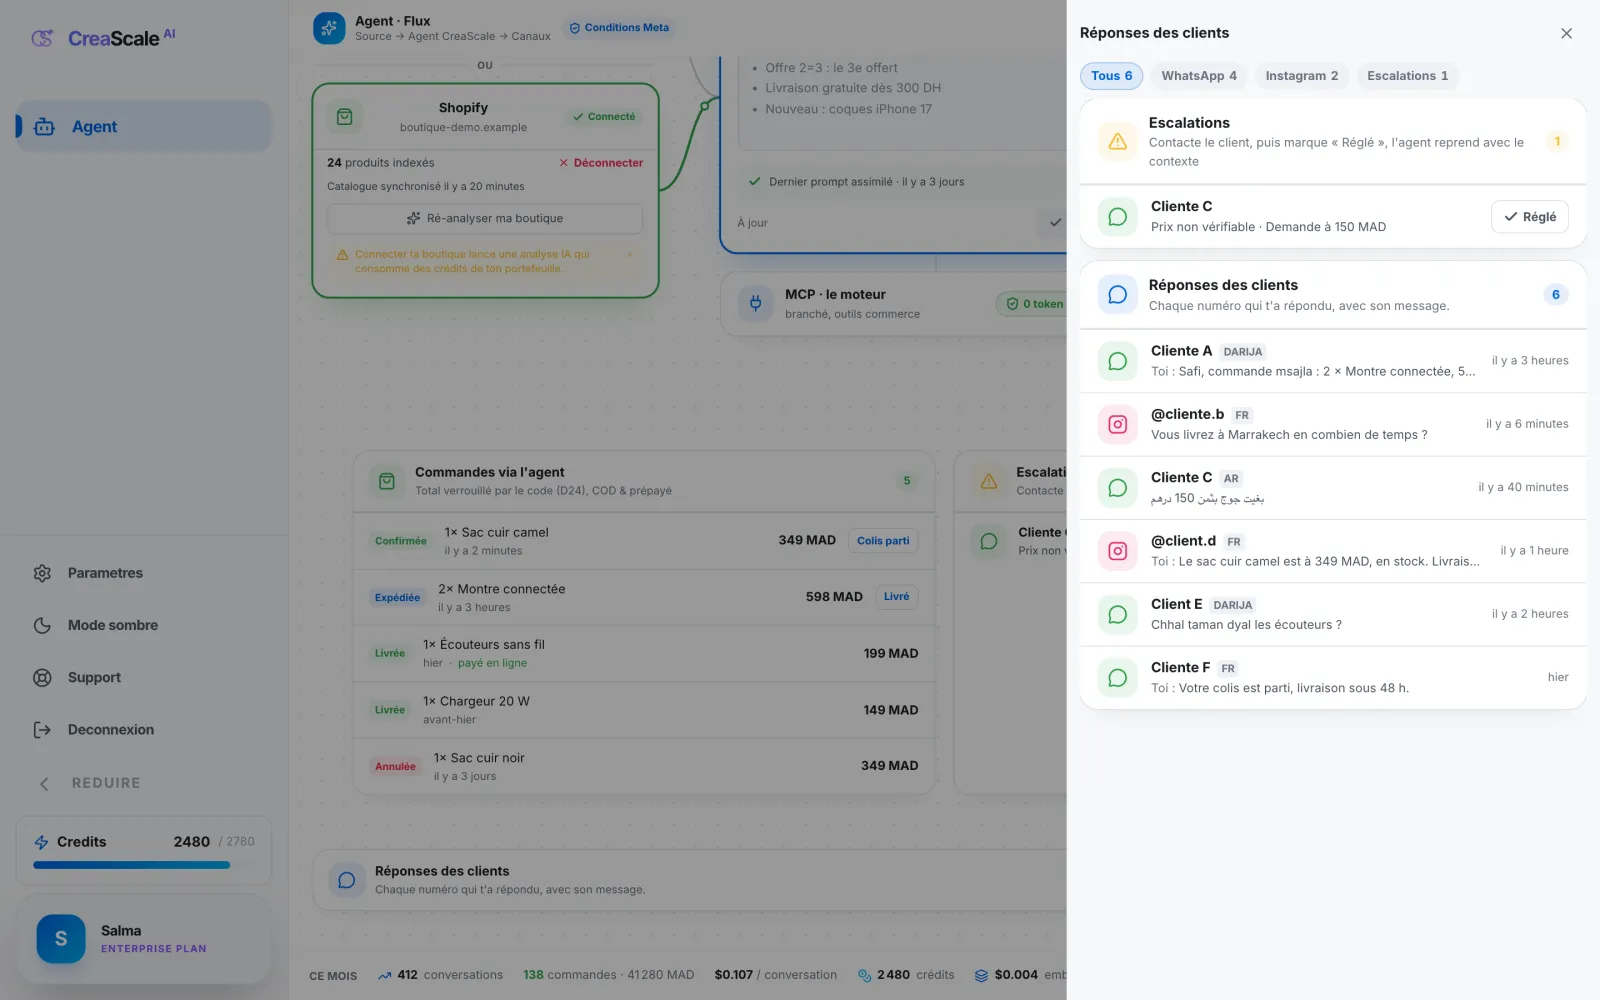This screenshot has width=1600, height=1000.
Task: Select the Escalations 1 filter tab
Action: click(1407, 76)
